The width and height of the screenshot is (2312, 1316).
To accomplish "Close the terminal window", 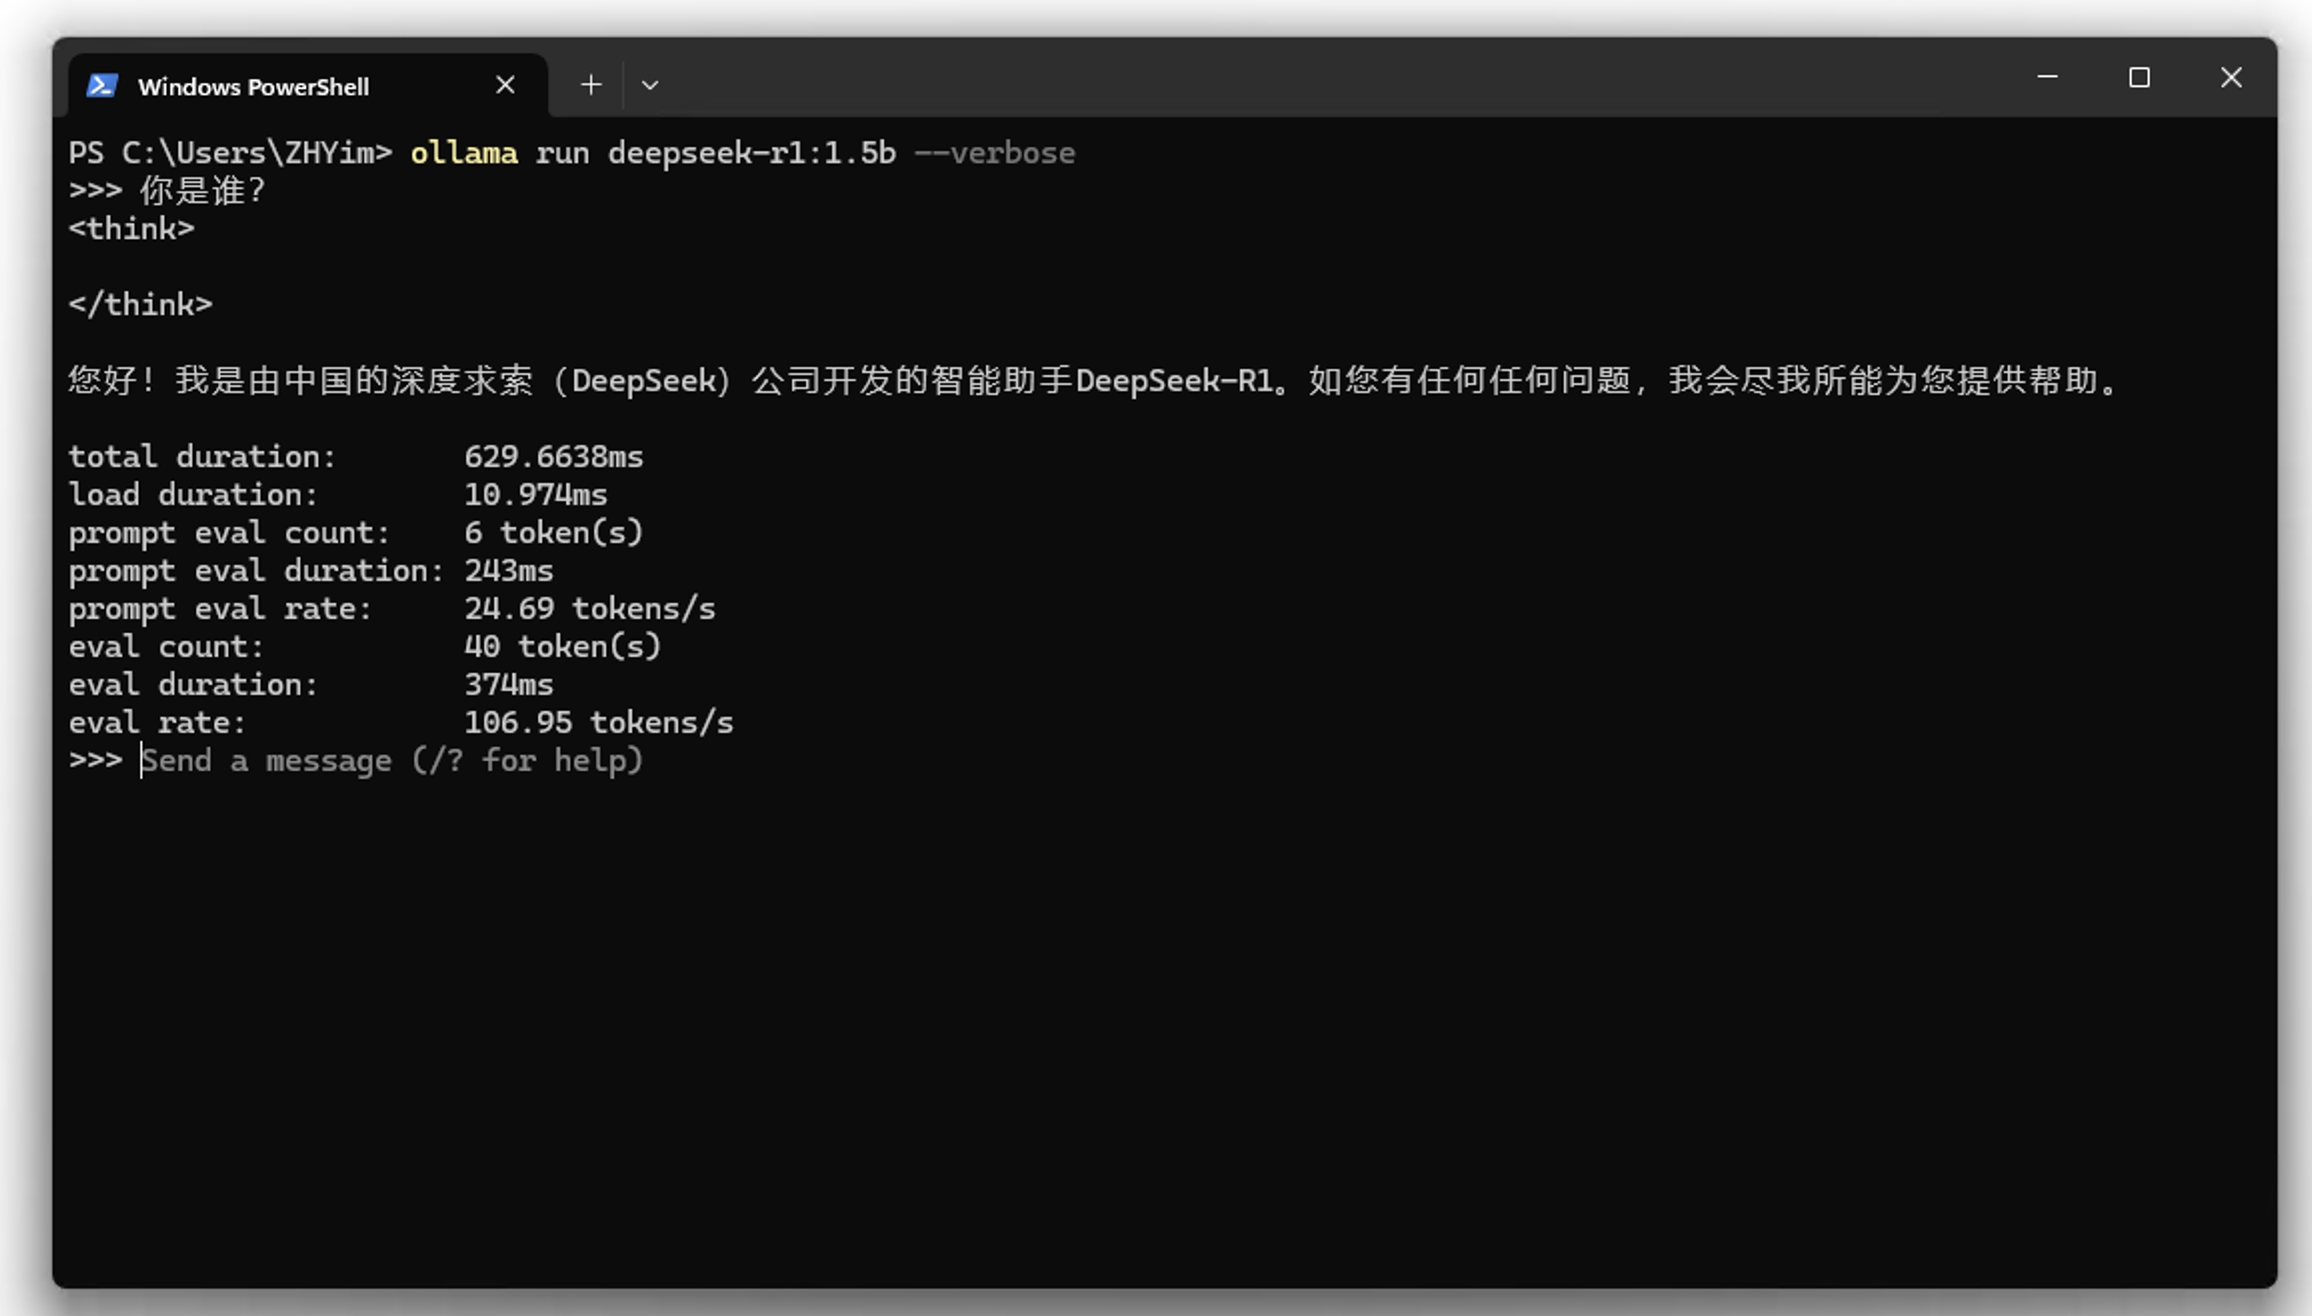I will tap(2231, 77).
